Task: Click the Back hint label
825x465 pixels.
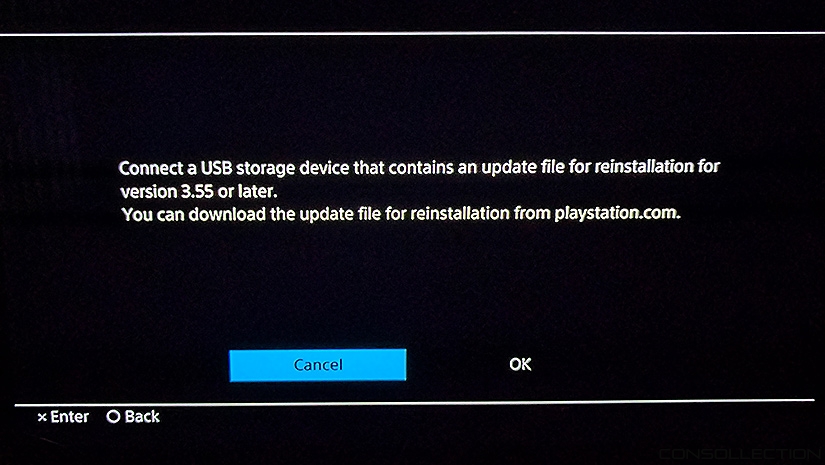Action: click(x=142, y=417)
